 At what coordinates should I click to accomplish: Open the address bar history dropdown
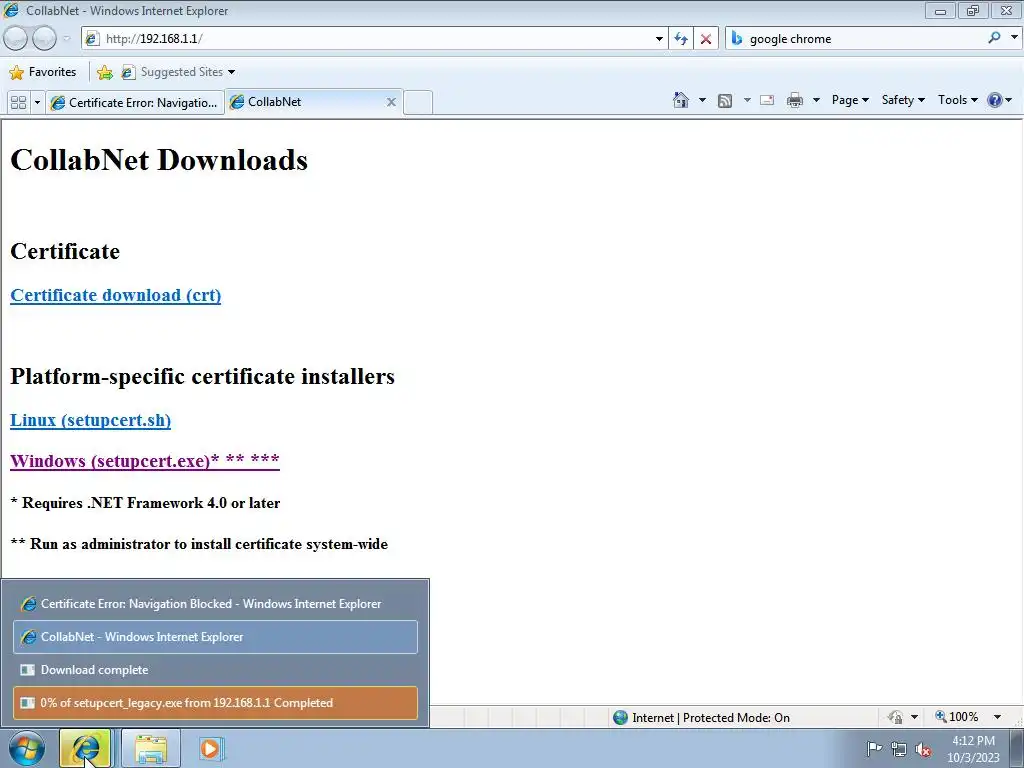(659, 39)
